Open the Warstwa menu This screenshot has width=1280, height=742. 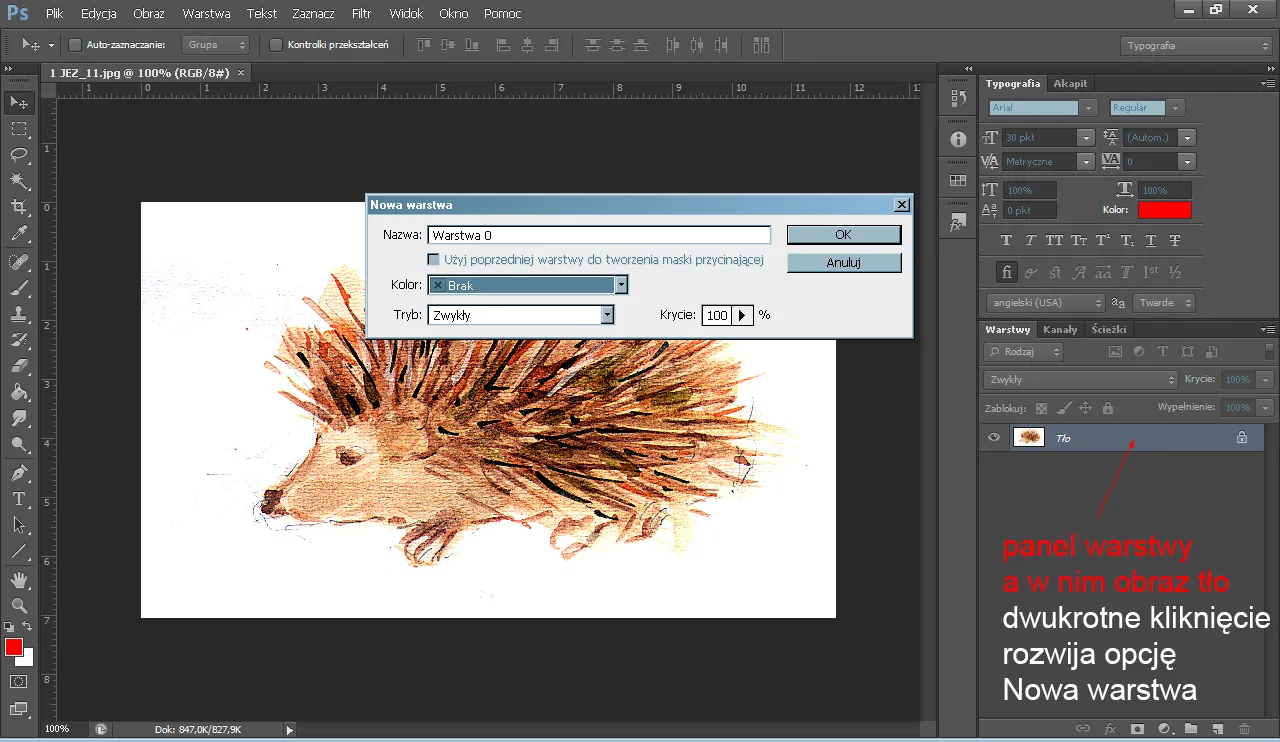click(206, 13)
